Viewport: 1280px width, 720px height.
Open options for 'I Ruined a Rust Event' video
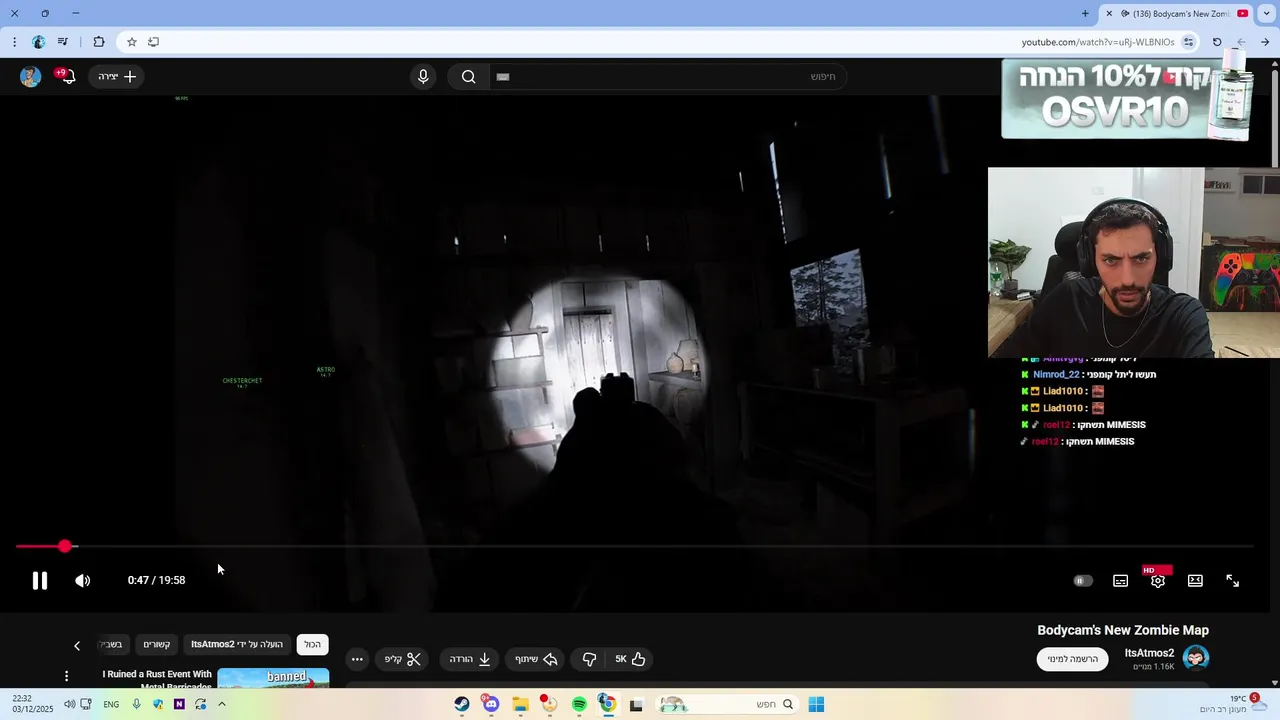(66, 677)
